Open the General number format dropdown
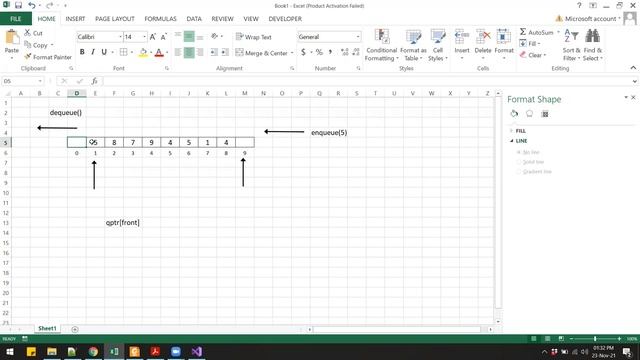 click(x=358, y=37)
